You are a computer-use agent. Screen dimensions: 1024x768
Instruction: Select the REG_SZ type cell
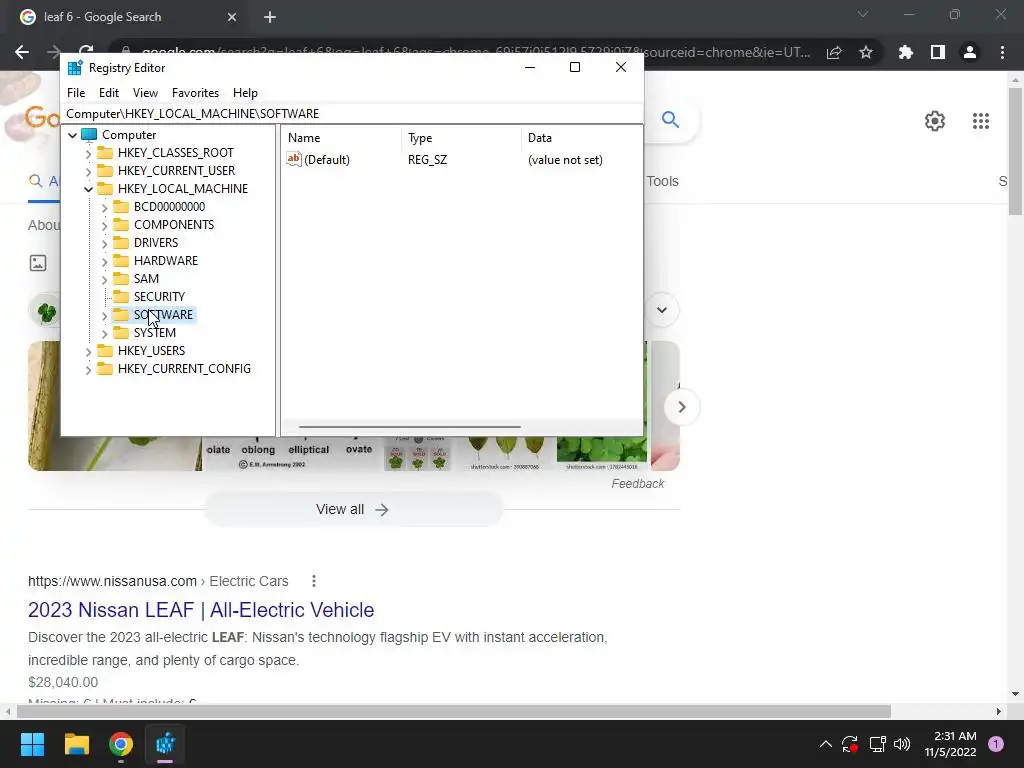[427, 159]
